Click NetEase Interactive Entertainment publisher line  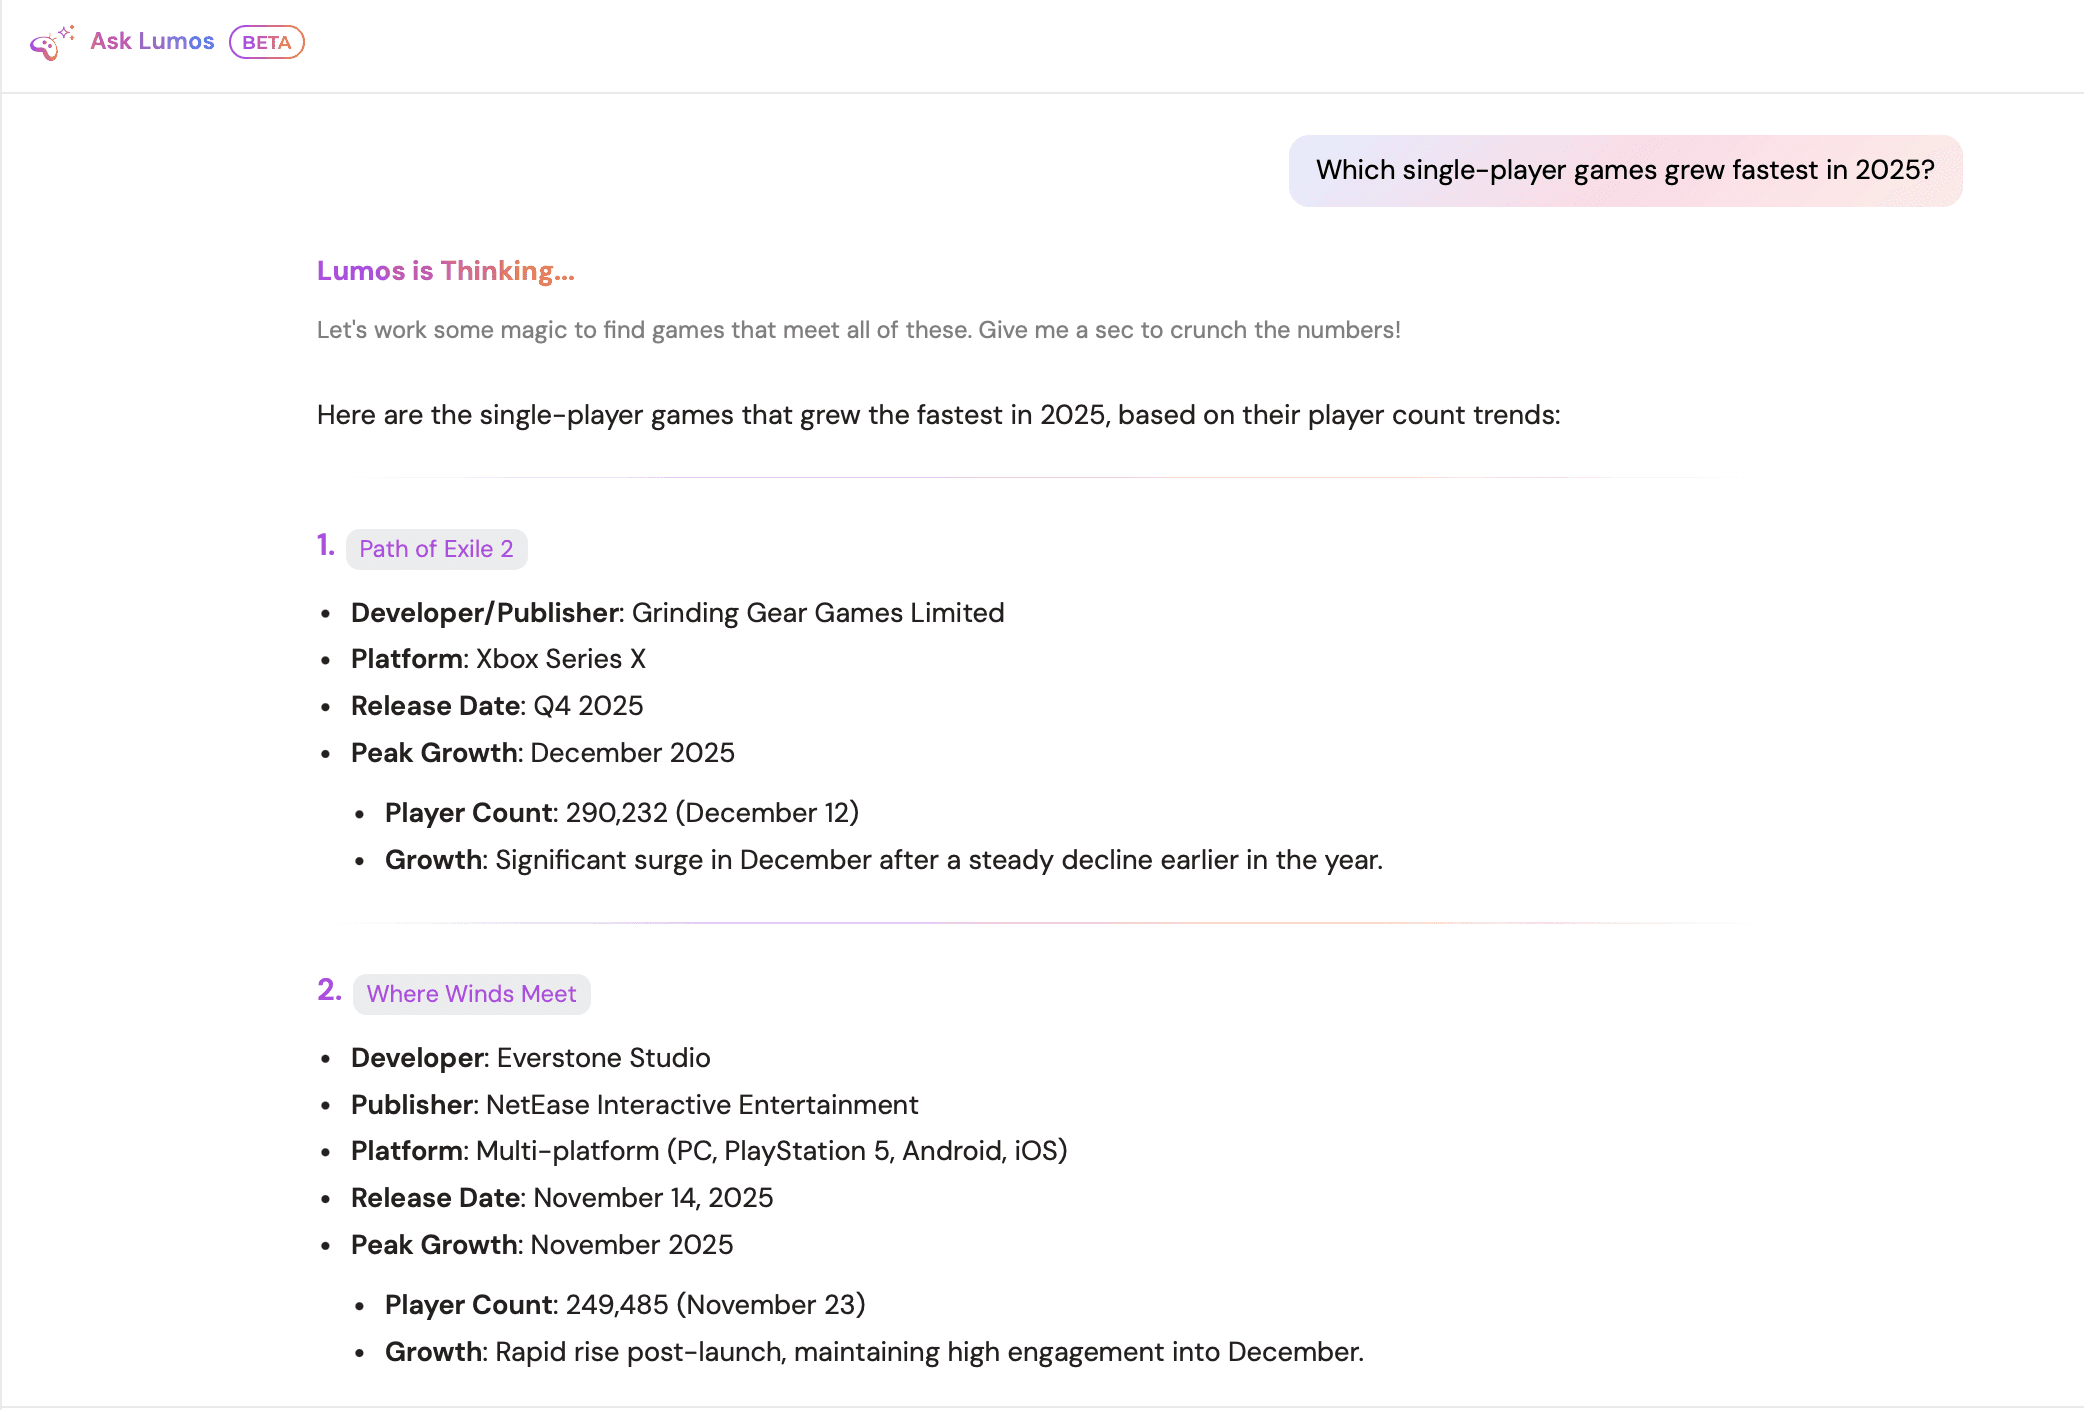pyautogui.click(x=634, y=1105)
